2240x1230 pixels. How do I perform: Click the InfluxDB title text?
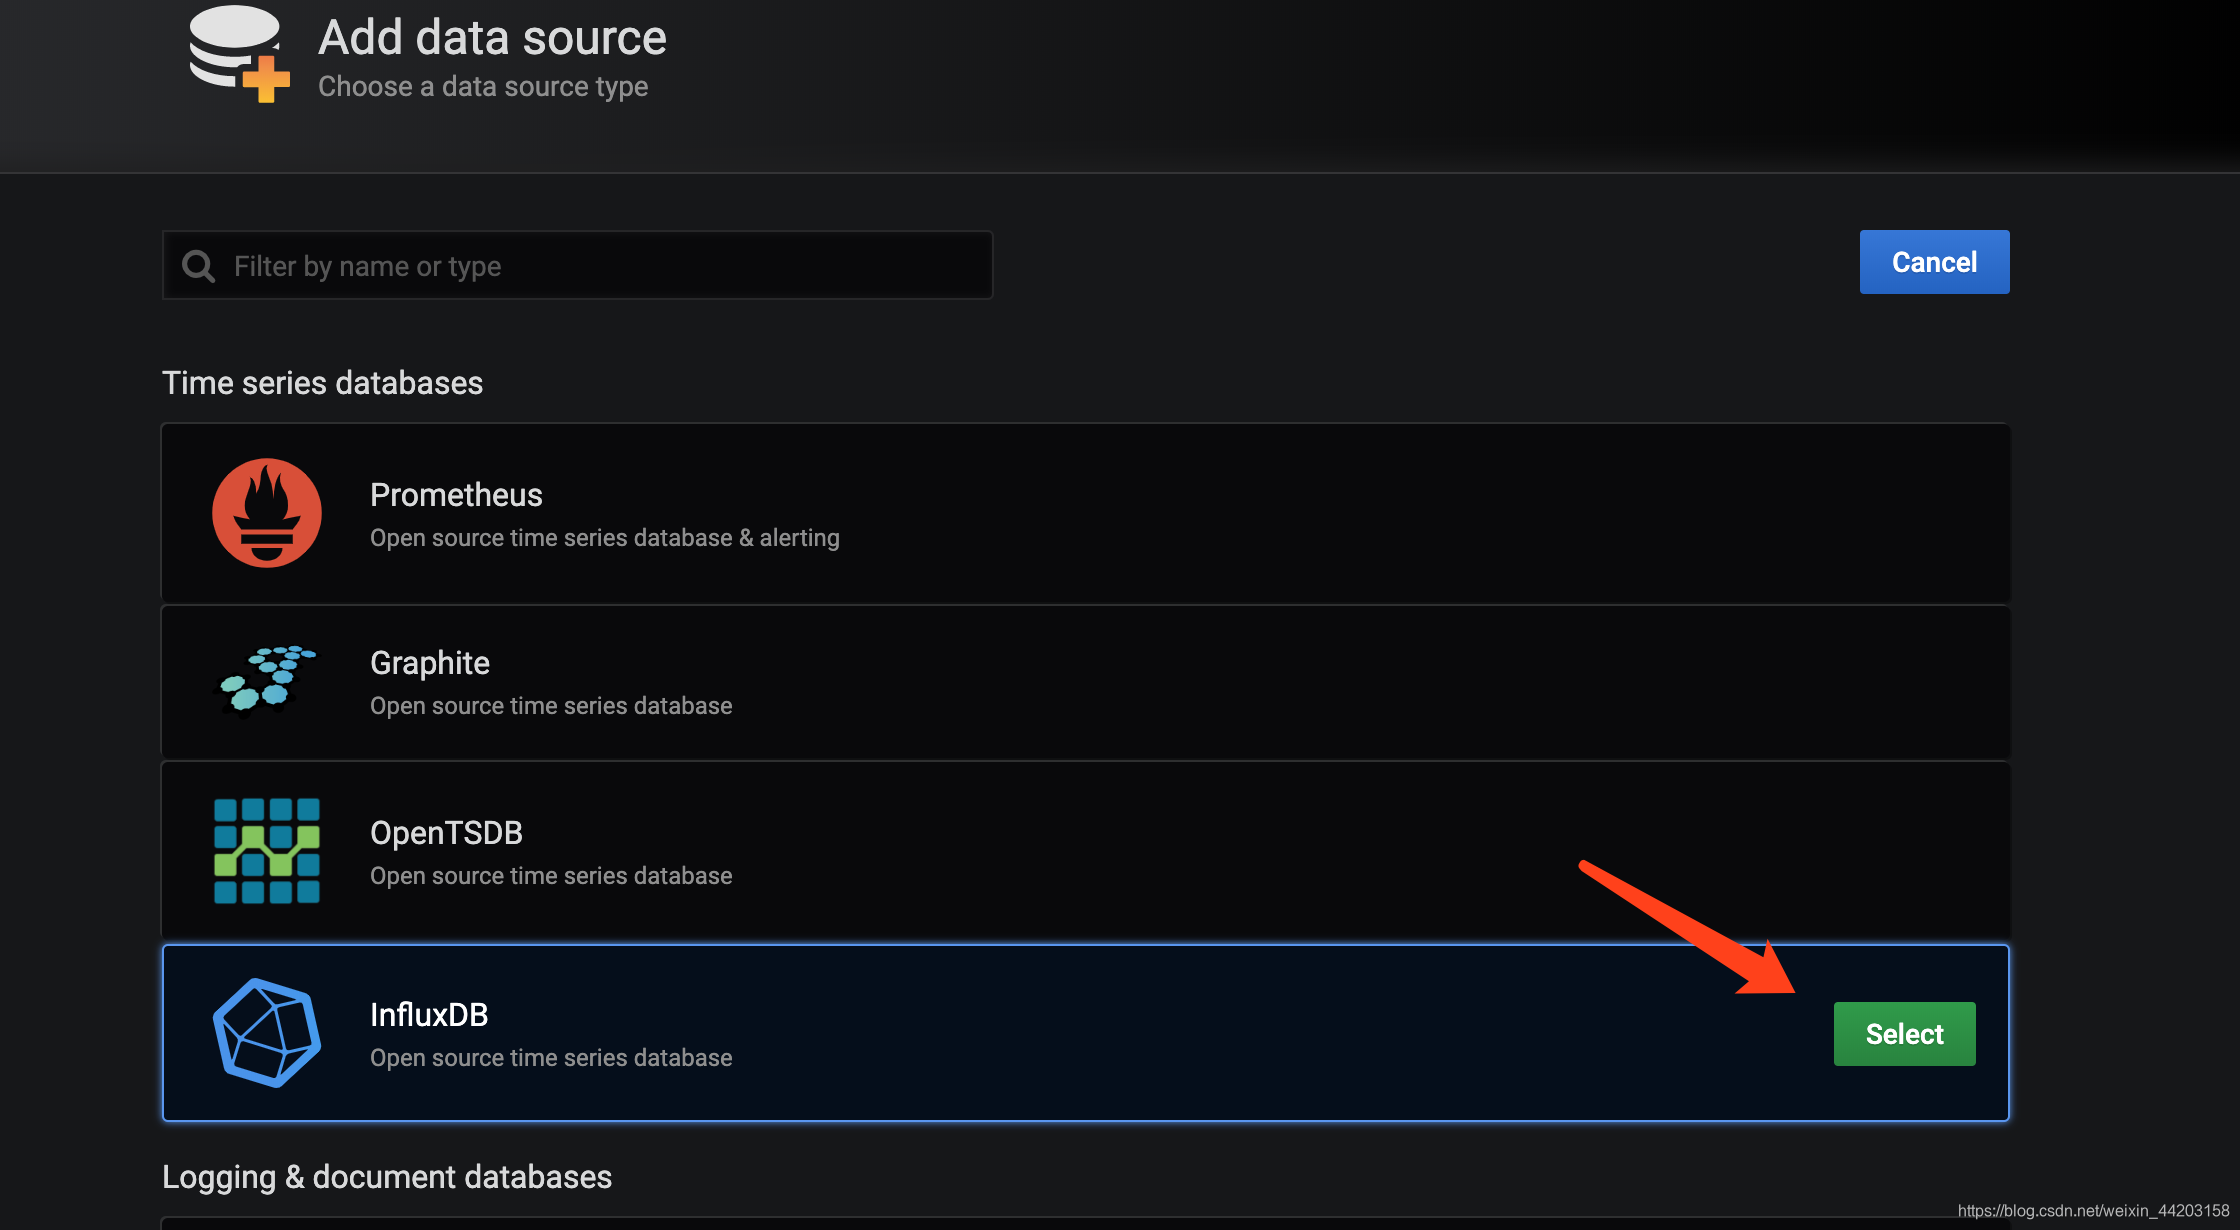[x=429, y=1014]
